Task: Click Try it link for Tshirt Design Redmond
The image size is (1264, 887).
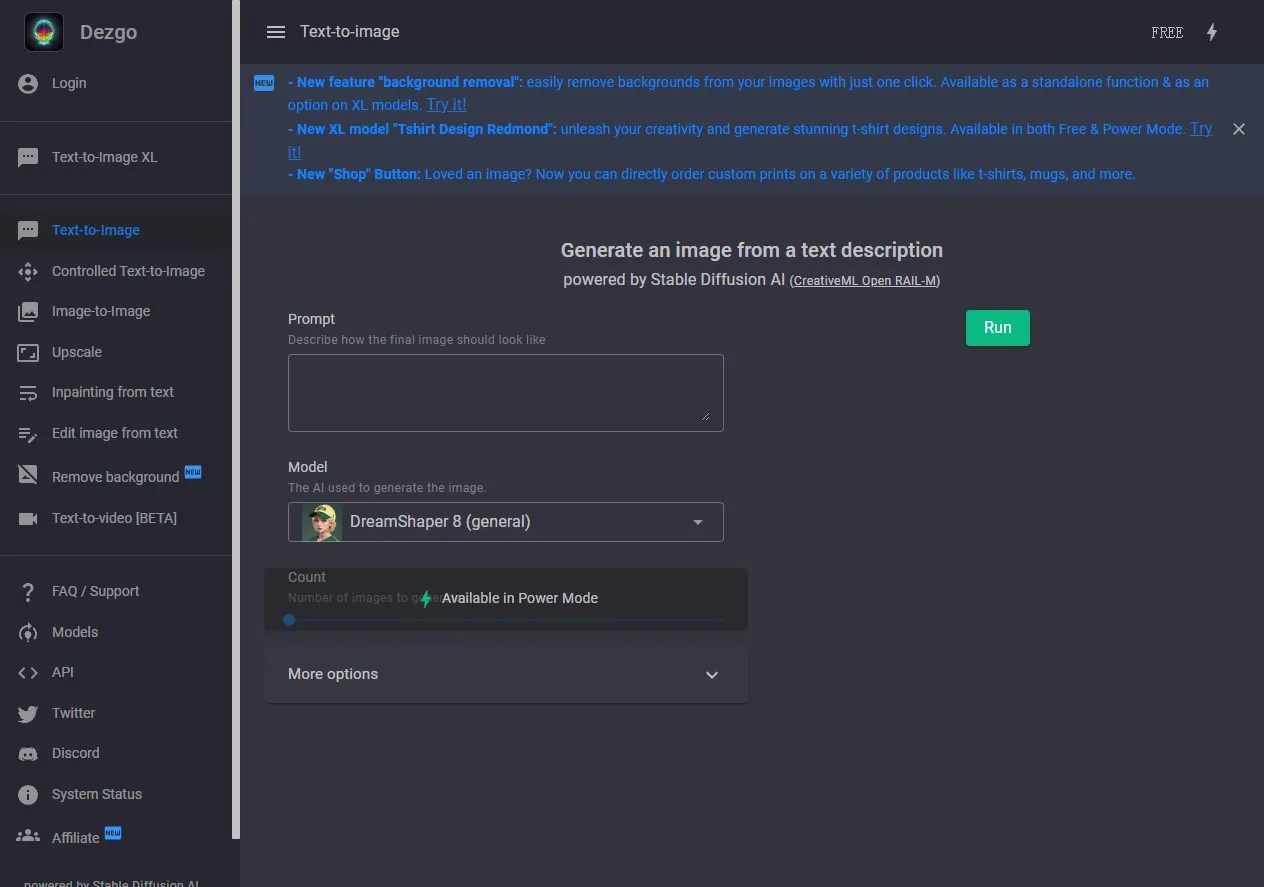Action: point(1201,129)
